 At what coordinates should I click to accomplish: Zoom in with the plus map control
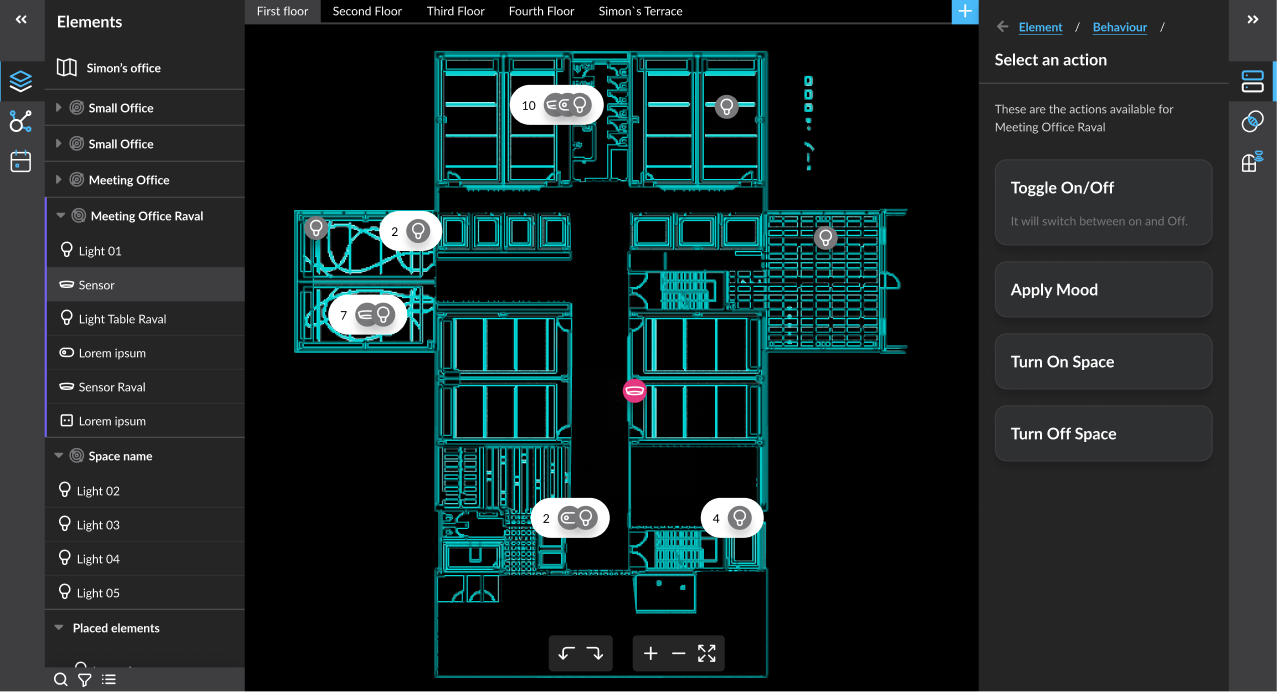pyautogui.click(x=650, y=653)
